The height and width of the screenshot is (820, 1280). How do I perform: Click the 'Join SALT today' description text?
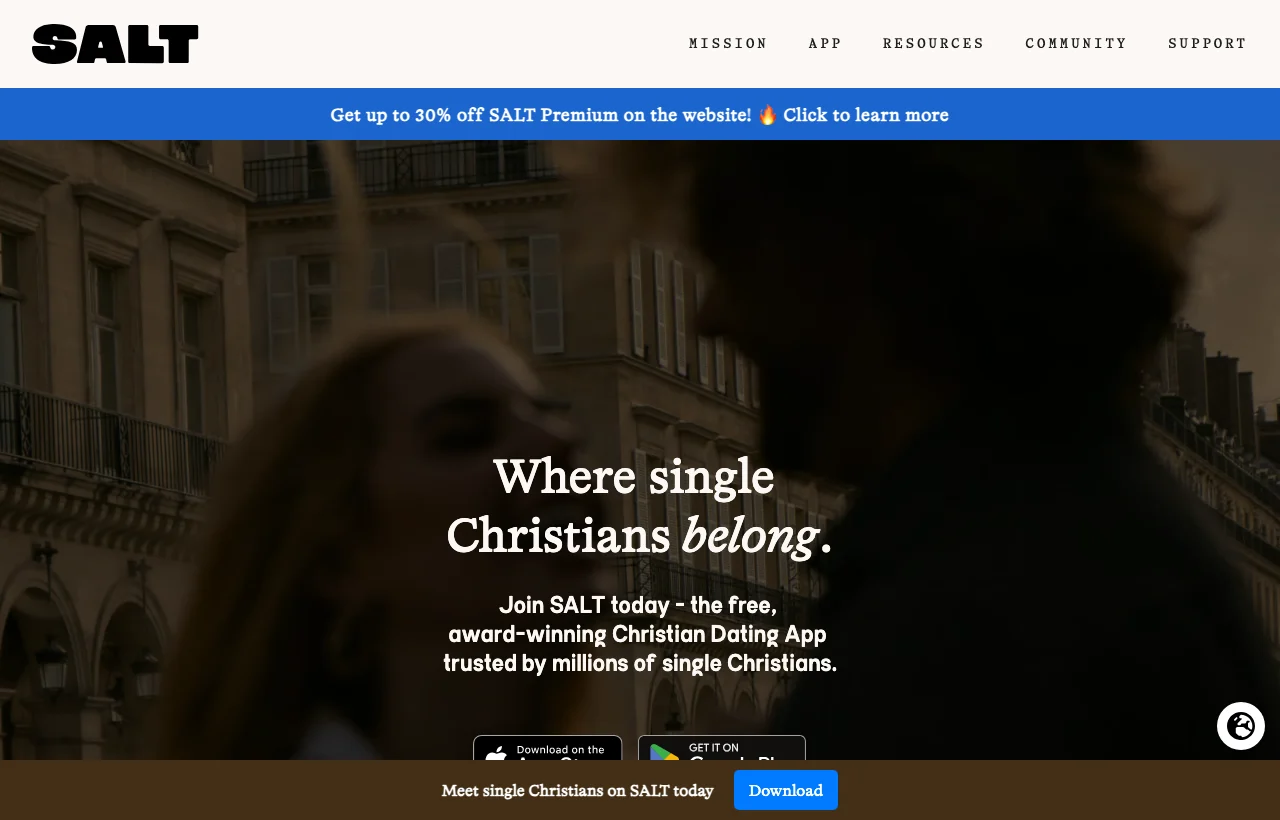(640, 634)
